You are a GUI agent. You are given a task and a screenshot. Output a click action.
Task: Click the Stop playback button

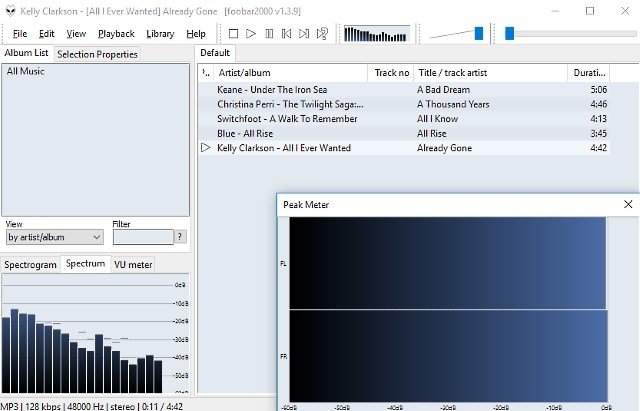click(233, 33)
